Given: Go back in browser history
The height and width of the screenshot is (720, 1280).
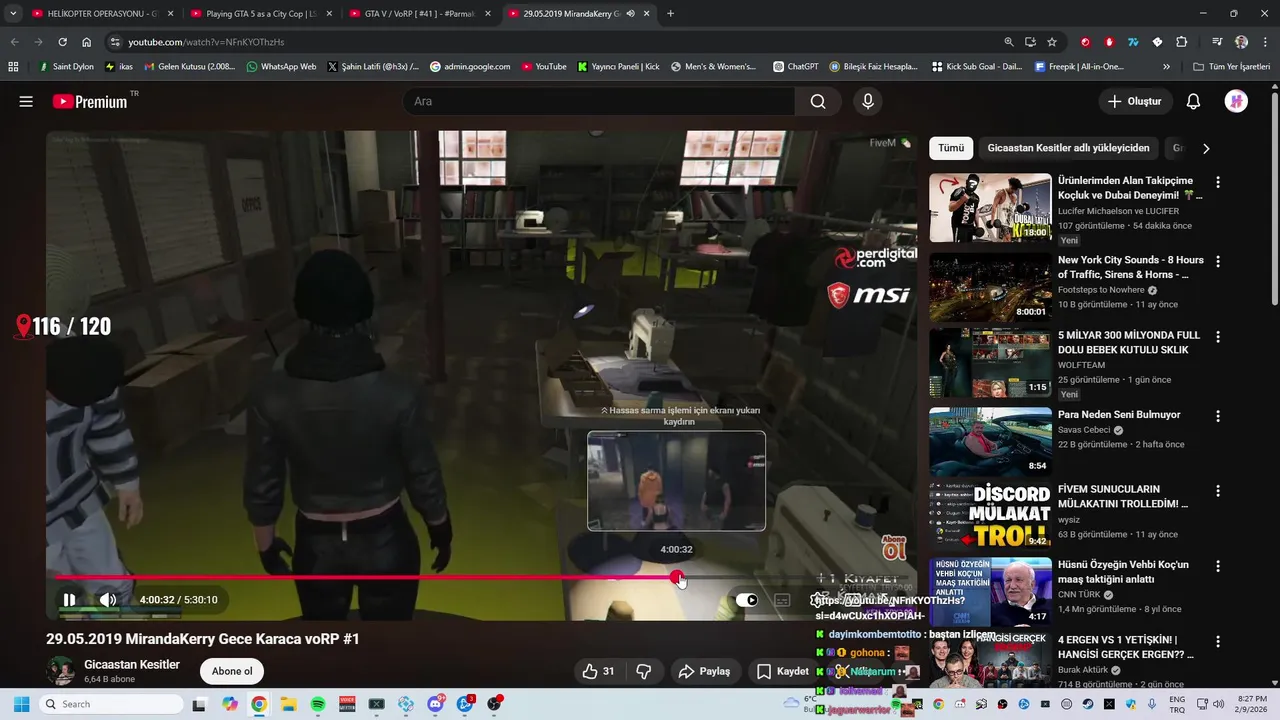Looking at the screenshot, I should tap(14, 42).
